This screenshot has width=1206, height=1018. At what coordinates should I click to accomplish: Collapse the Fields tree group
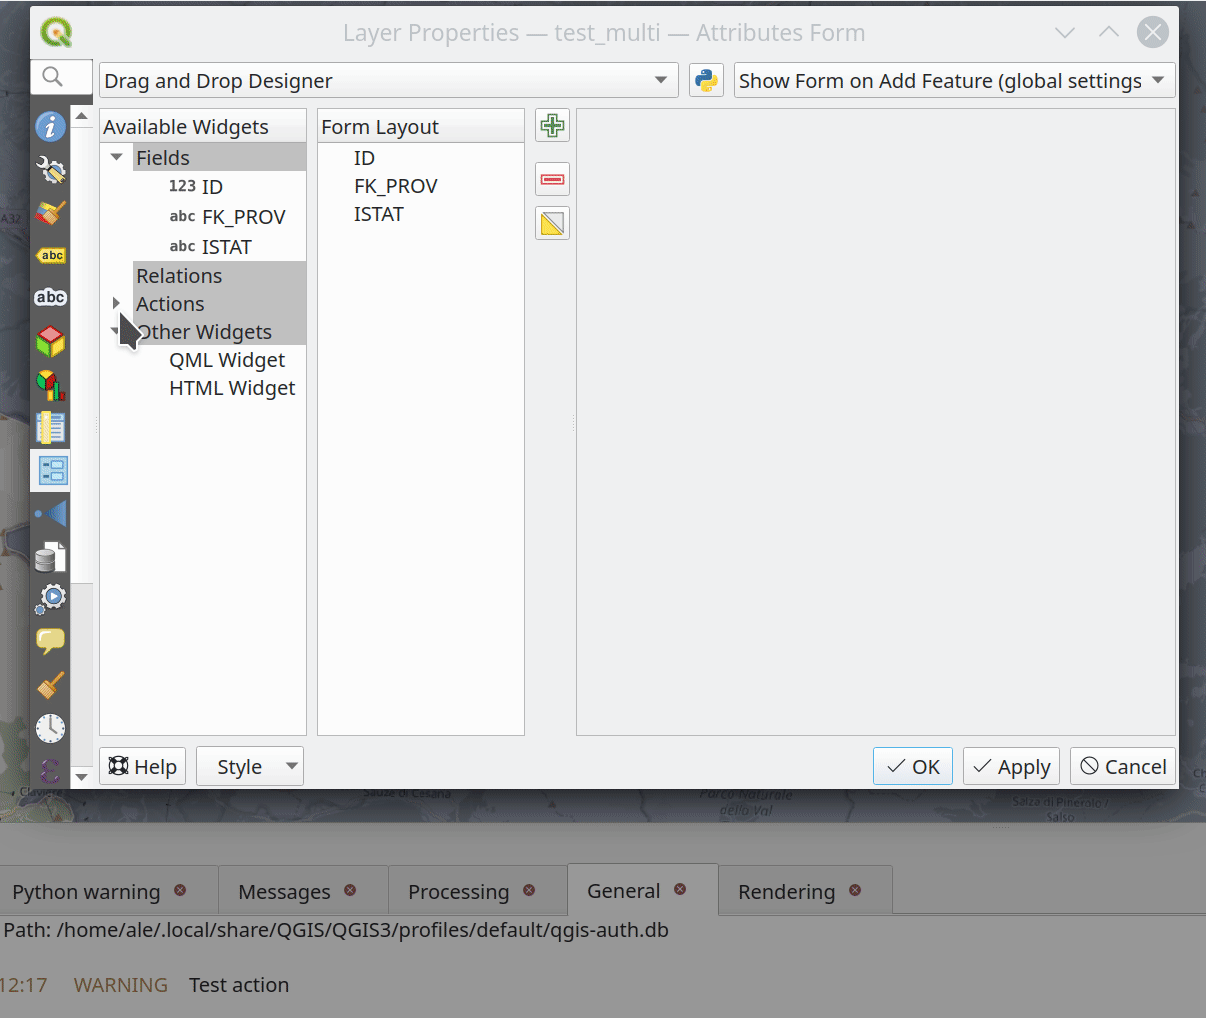[117, 157]
